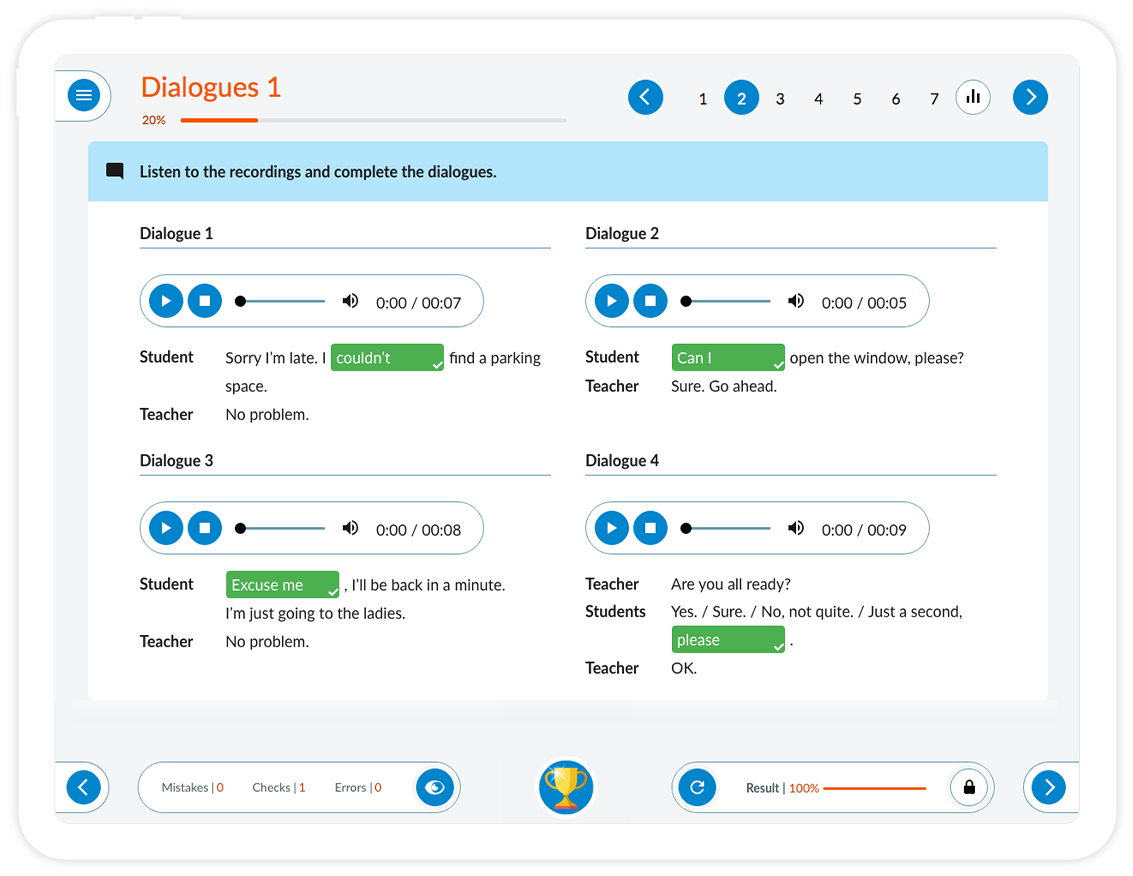Mute the Dialogue 4 audio volume
Image resolution: width=1133 pixels, height=876 pixels.
tap(796, 528)
